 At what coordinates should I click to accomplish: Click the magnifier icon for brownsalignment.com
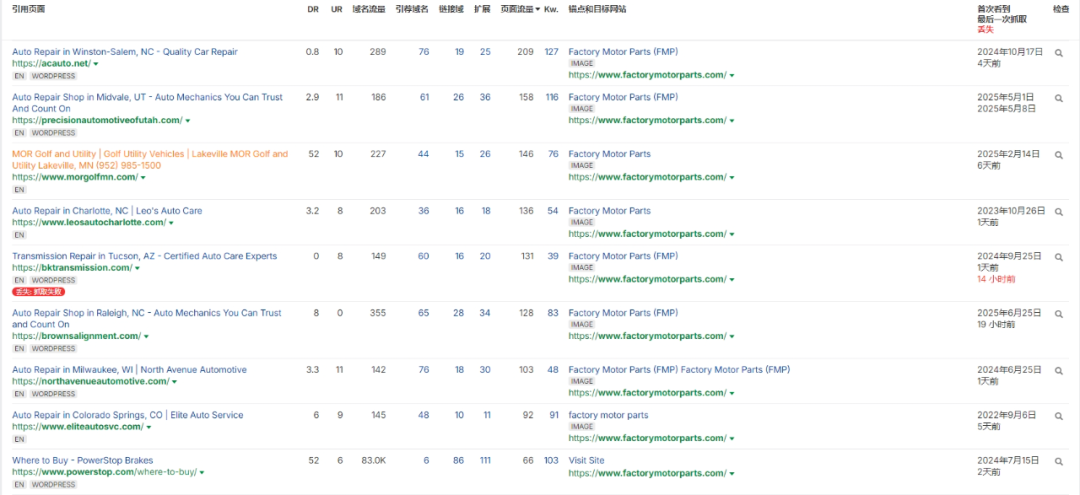[1059, 314]
